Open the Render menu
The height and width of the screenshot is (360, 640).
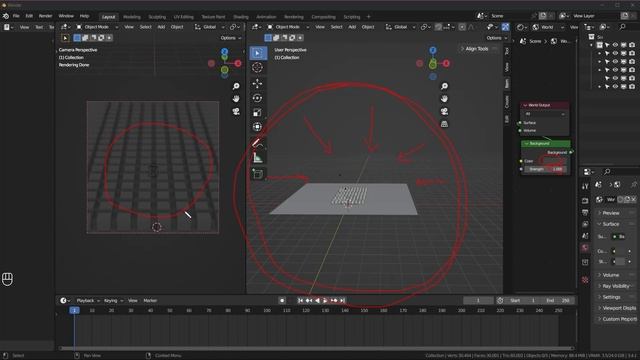coord(45,16)
